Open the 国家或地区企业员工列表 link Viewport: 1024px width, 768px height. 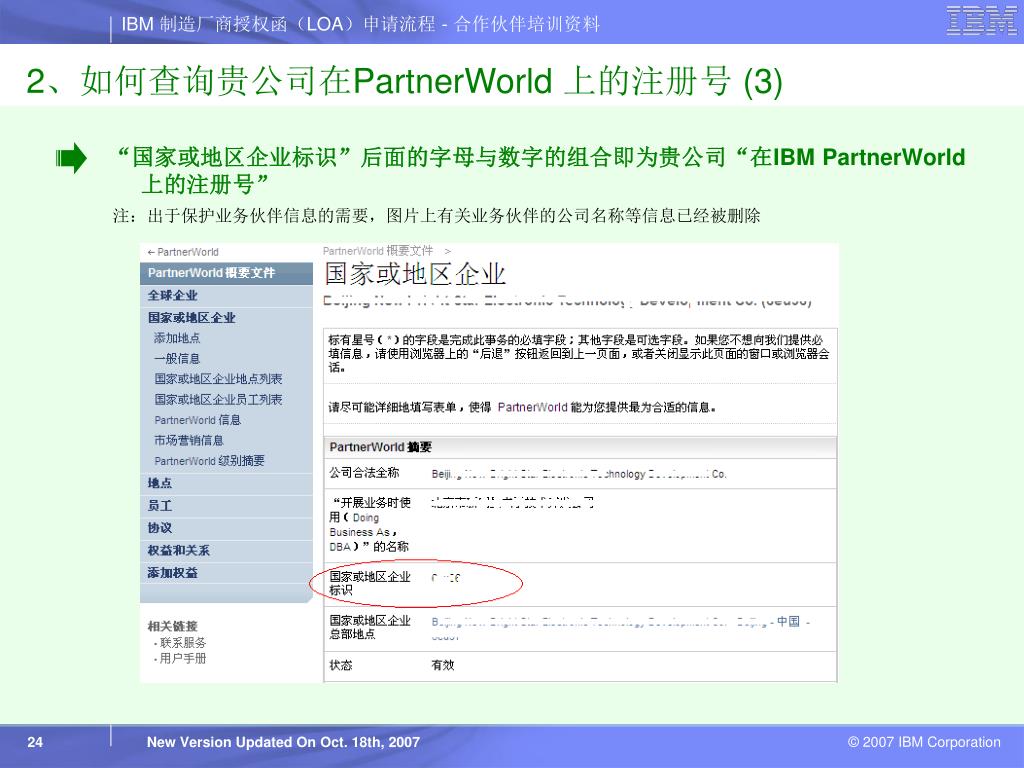218,399
